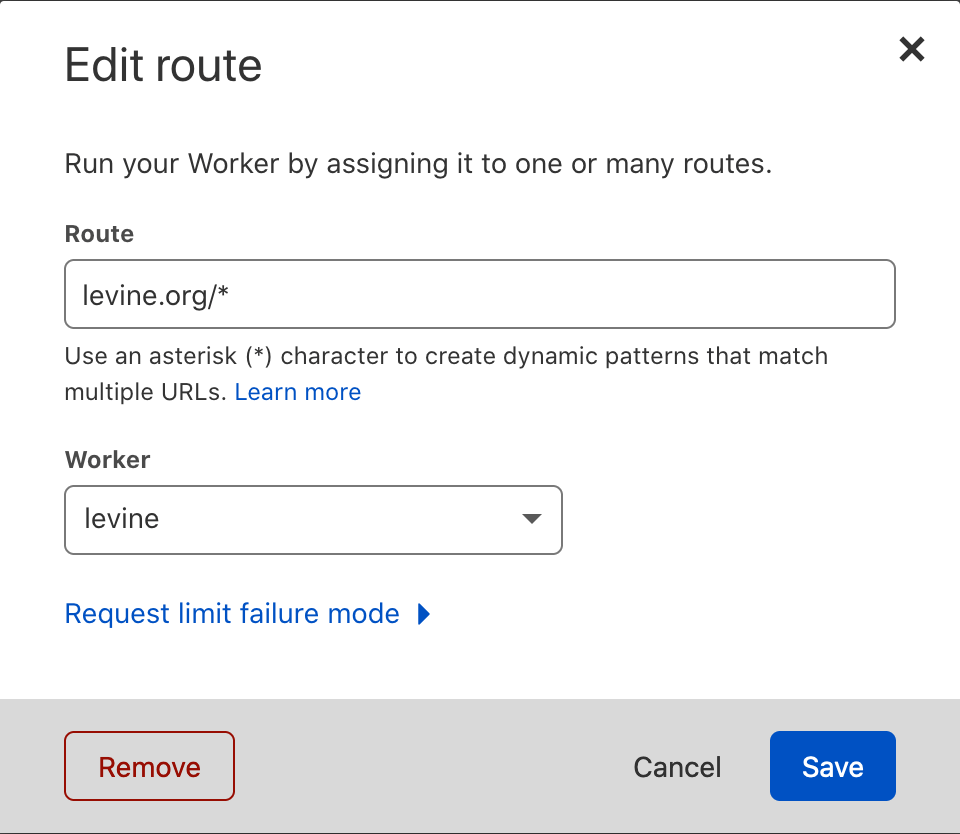Open the Learn more link
This screenshot has height=834, width=960.
297,392
